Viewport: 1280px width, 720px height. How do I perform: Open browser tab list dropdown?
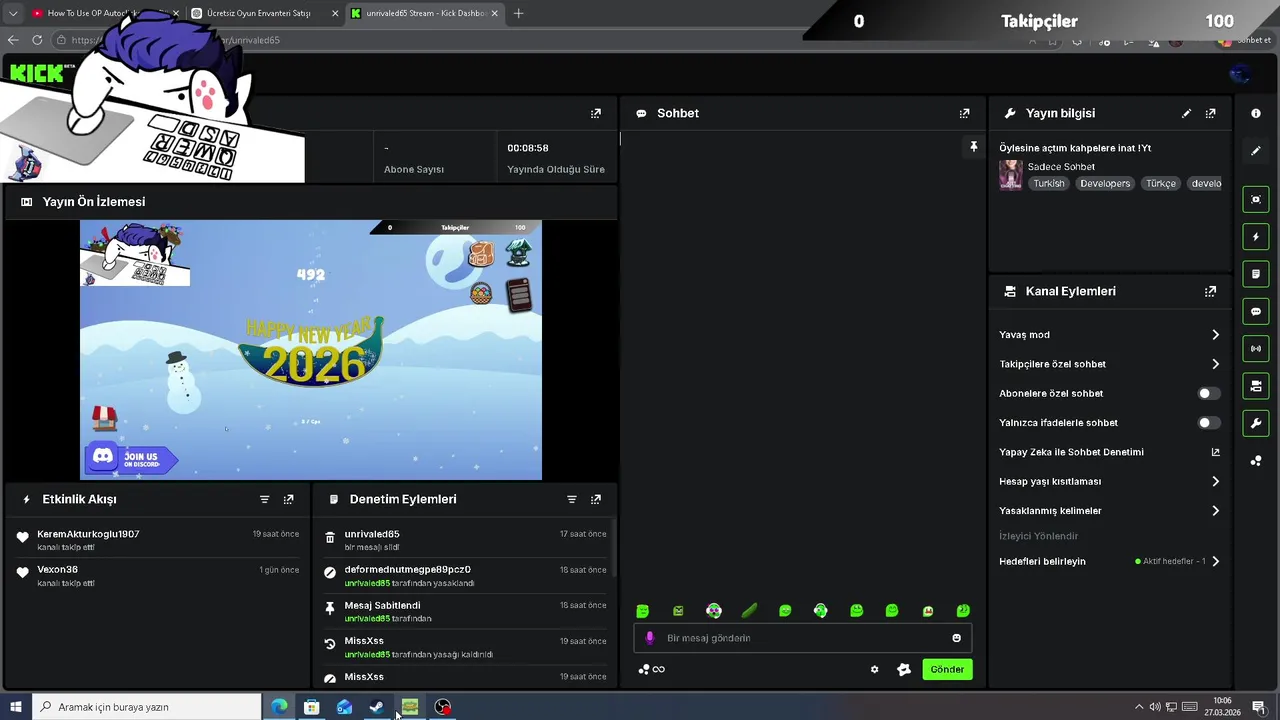pyautogui.click(x=13, y=13)
